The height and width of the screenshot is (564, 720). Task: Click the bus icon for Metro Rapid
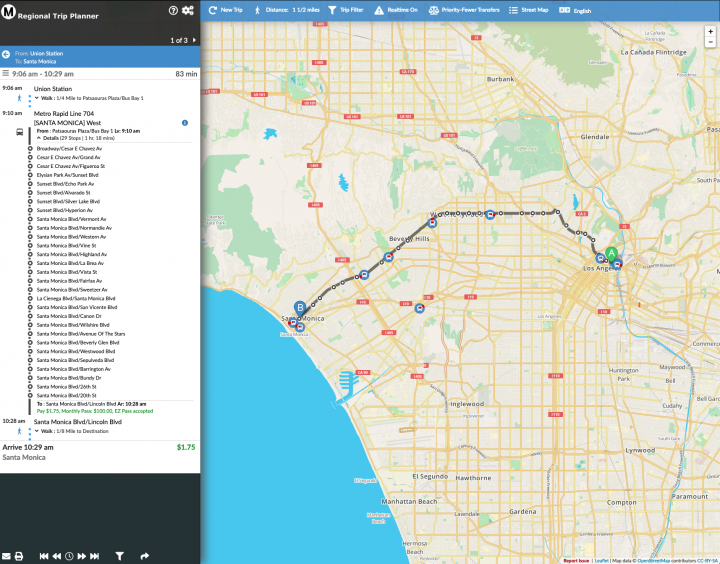[19, 132]
